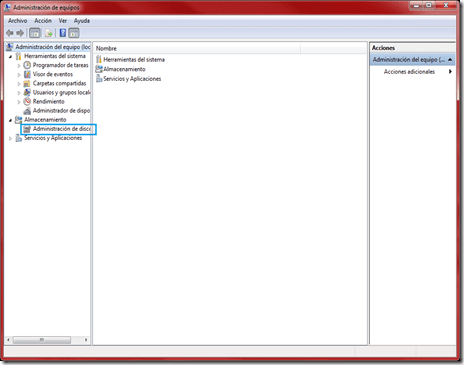
Task: Expand the Programador de tareas node
Action: point(19,66)
